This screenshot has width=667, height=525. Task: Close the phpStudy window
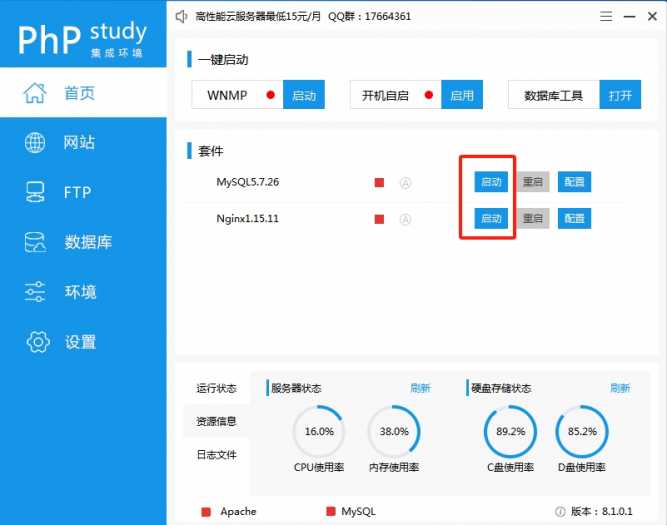click(652, 17)
